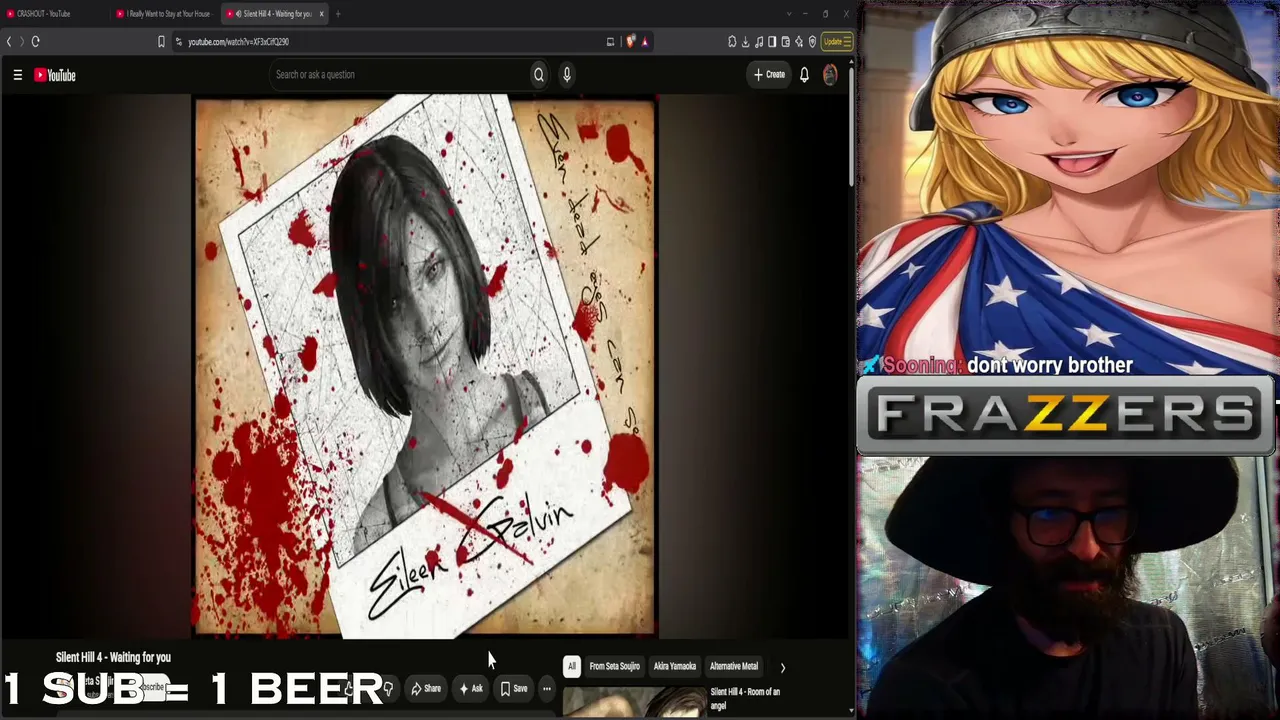Go to the YouTube home logo
This screenshot has width=1280, height=720.
pyautogui.click(x=55, y=75)
